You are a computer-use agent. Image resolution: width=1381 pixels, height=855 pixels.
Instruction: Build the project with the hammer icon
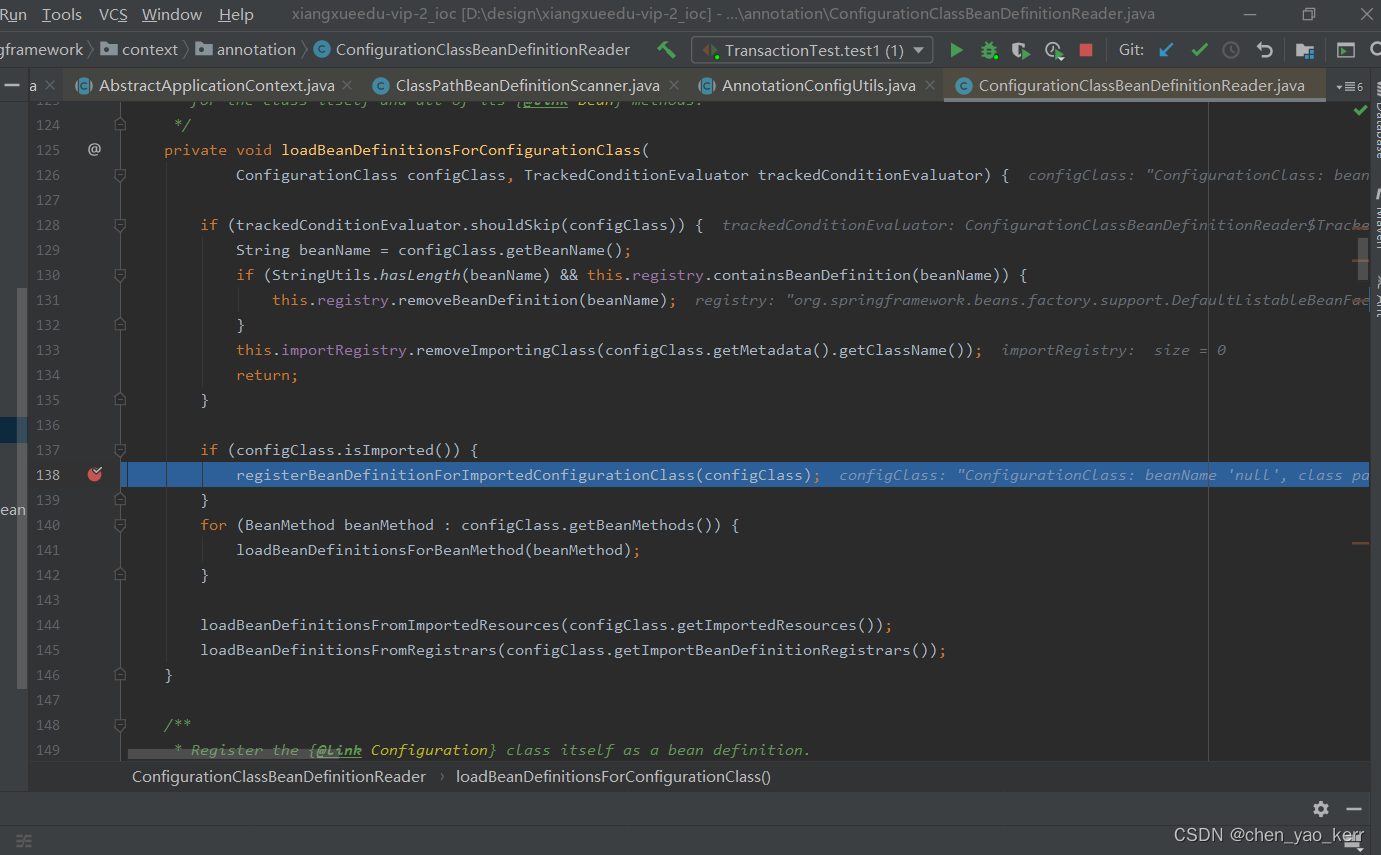click(666, 50)
